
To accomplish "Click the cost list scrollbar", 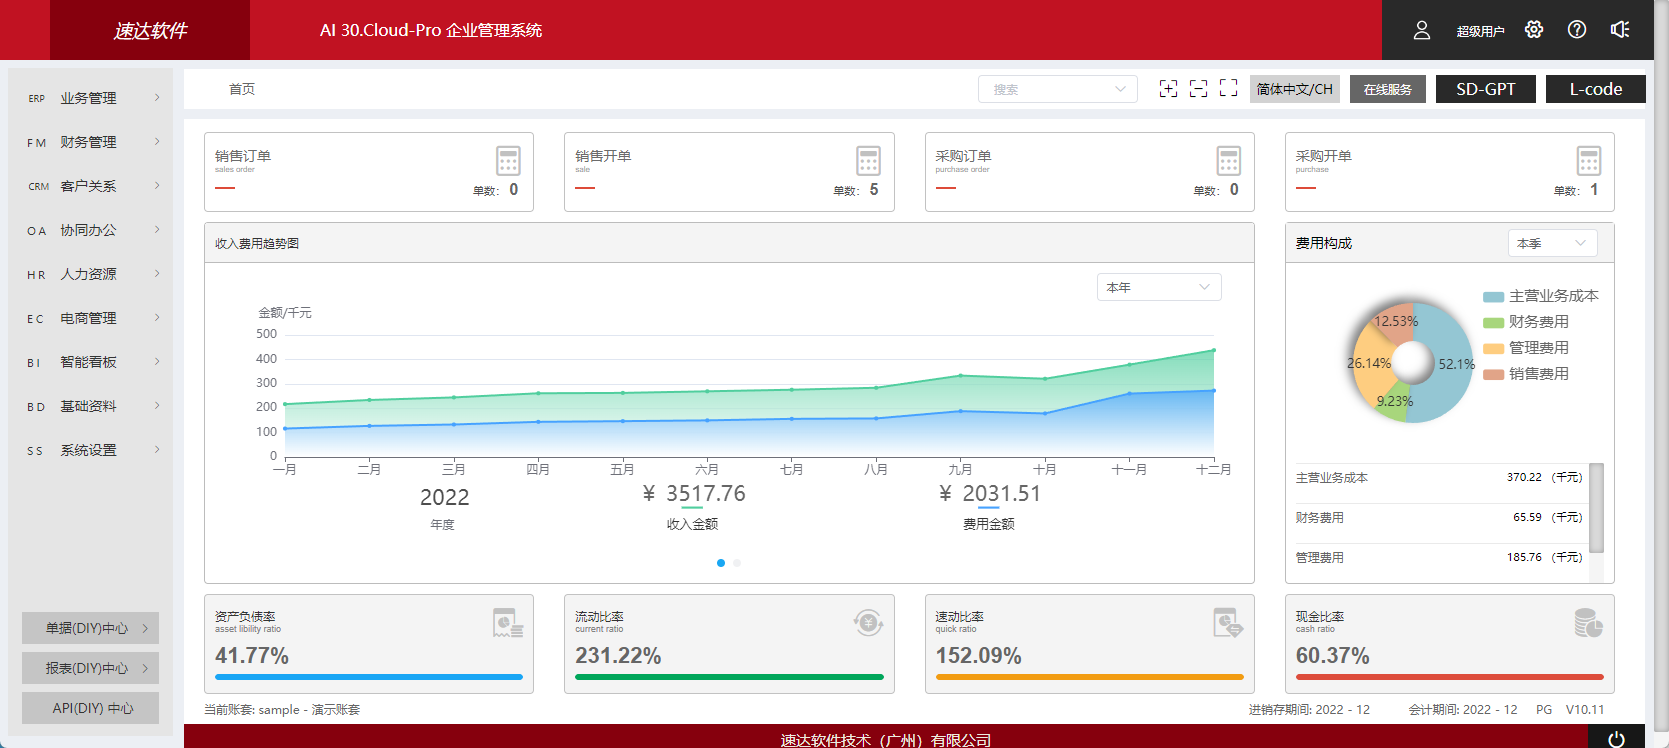I will [x=1596, y=508].
